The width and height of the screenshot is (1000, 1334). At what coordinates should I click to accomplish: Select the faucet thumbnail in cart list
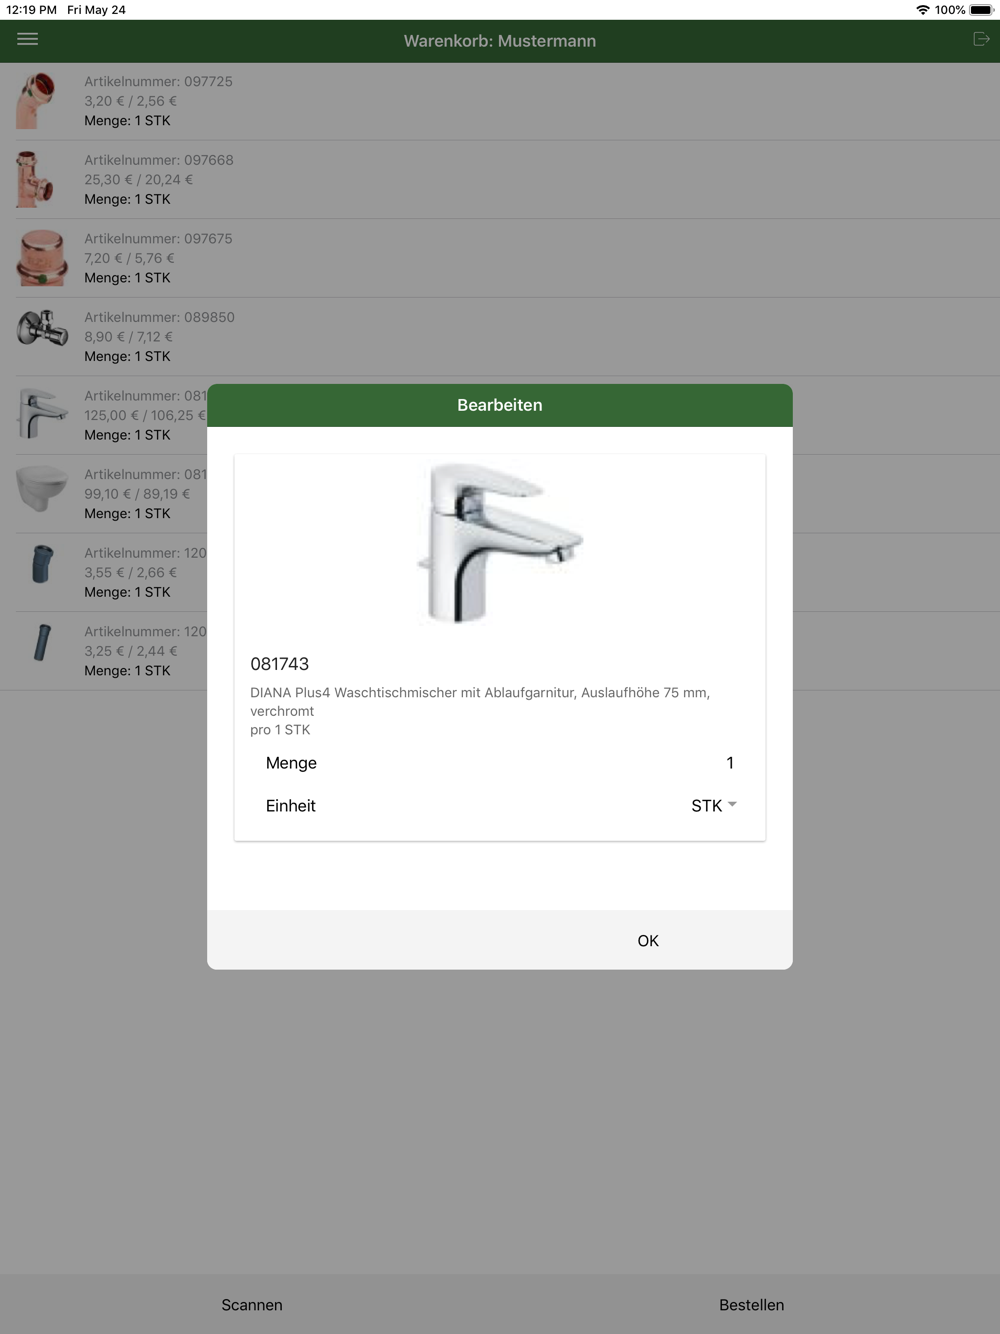(x=42, y=415)
